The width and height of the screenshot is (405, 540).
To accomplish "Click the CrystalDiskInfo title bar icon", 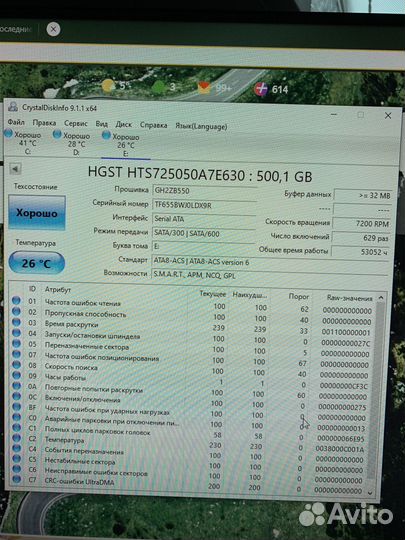I will 13,106.
